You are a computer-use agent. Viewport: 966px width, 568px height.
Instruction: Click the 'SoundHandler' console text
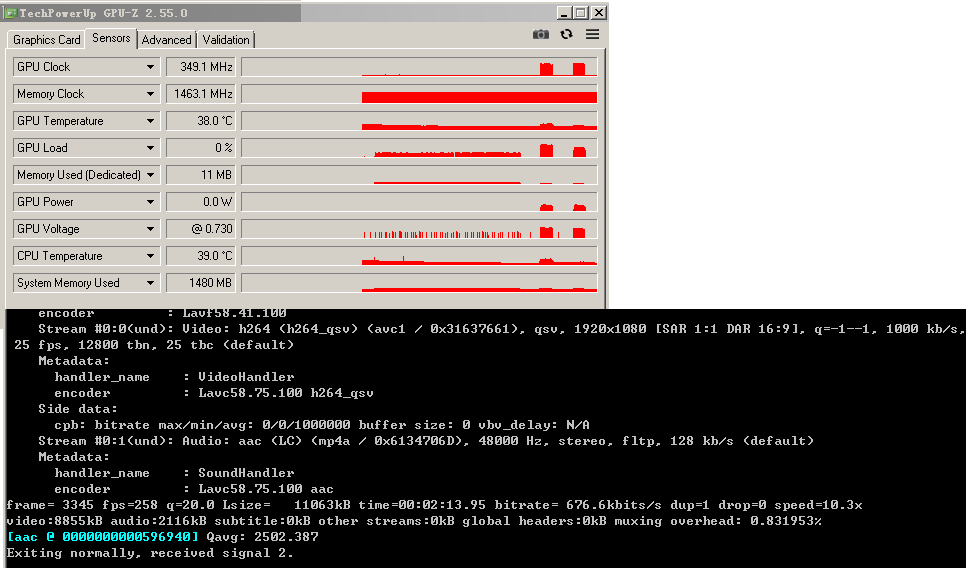point(246,473)
